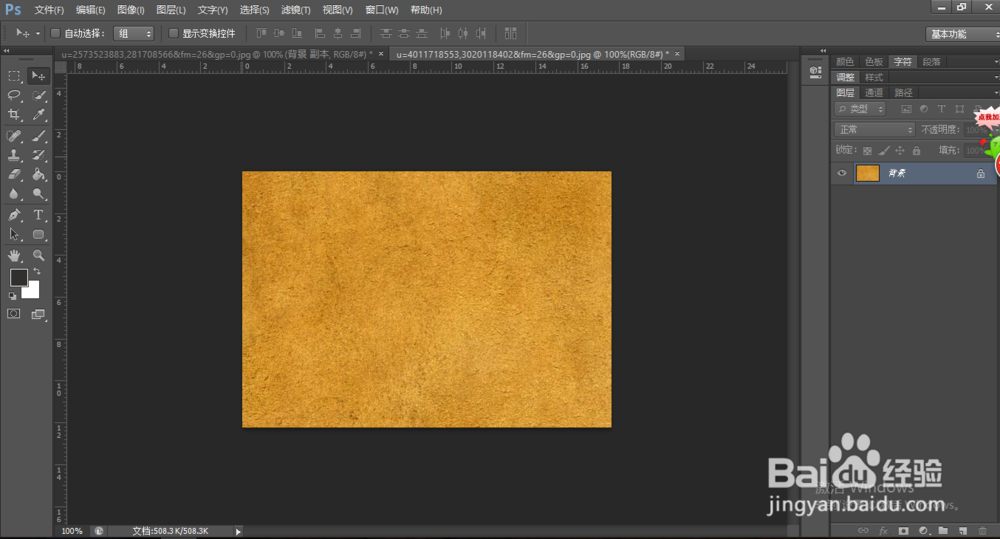
Task: Select the Horizontal Type tool
Action: click(39, 215)
